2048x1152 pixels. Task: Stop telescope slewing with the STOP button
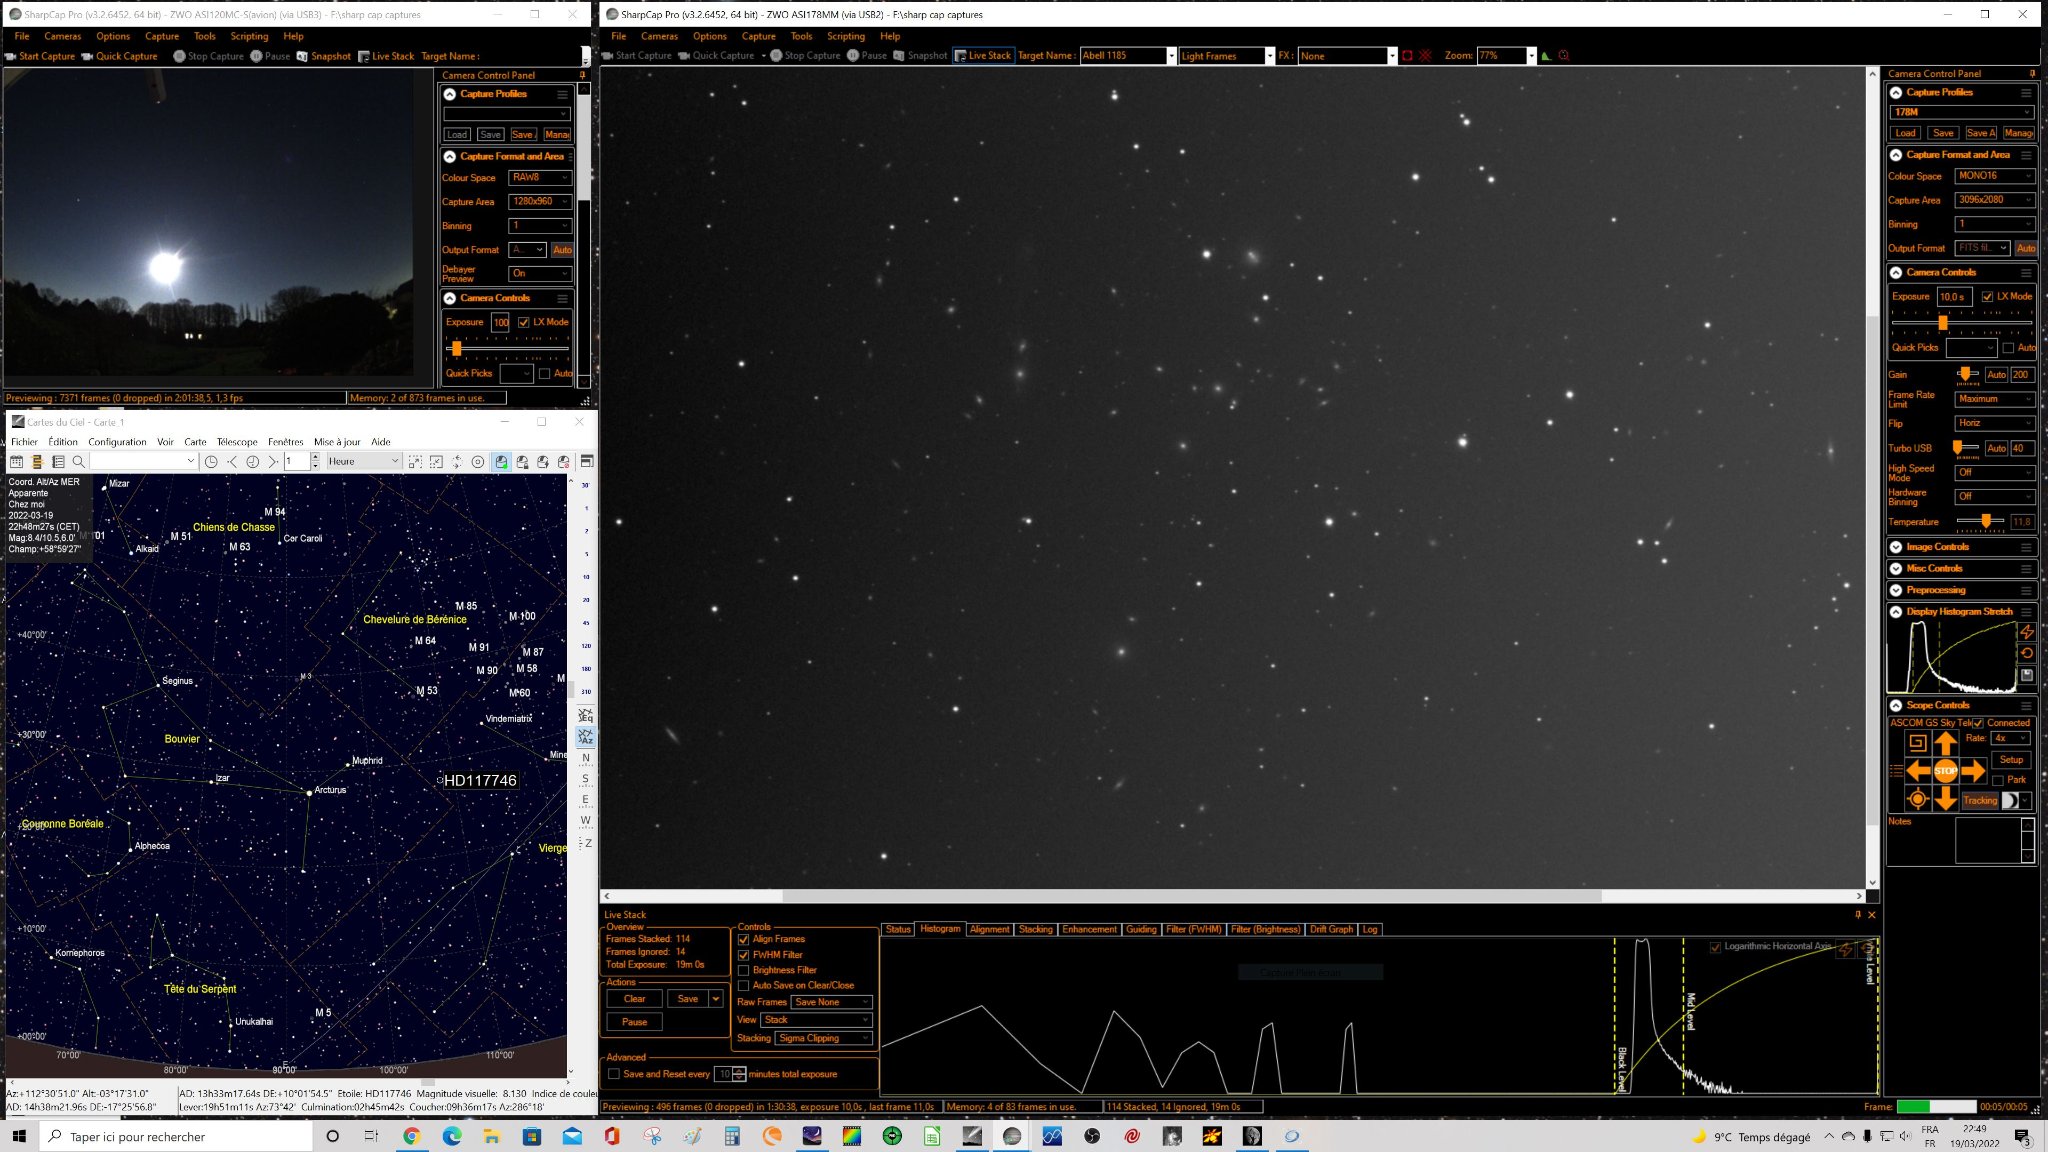click(x=1945, y=770)
